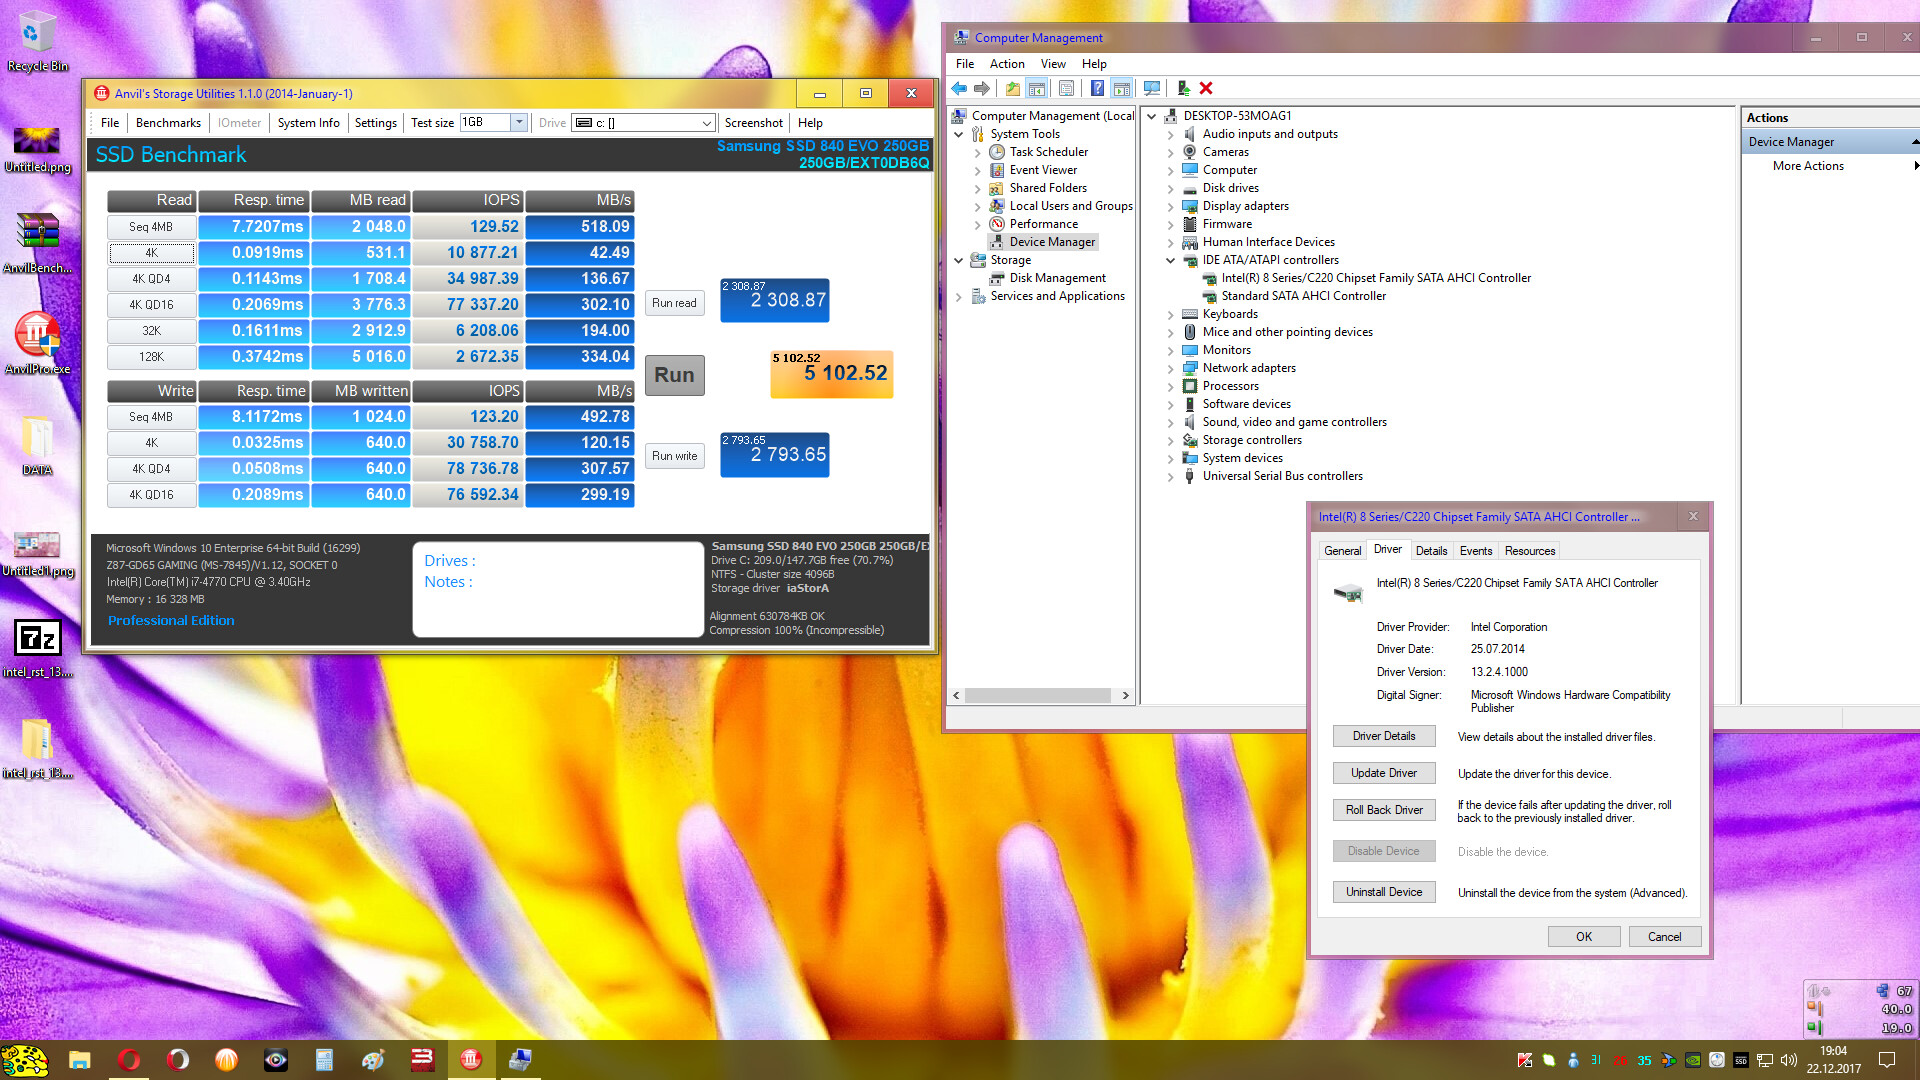Collapse IDE ATA/ATAPI controllers node

(1170, 260)
